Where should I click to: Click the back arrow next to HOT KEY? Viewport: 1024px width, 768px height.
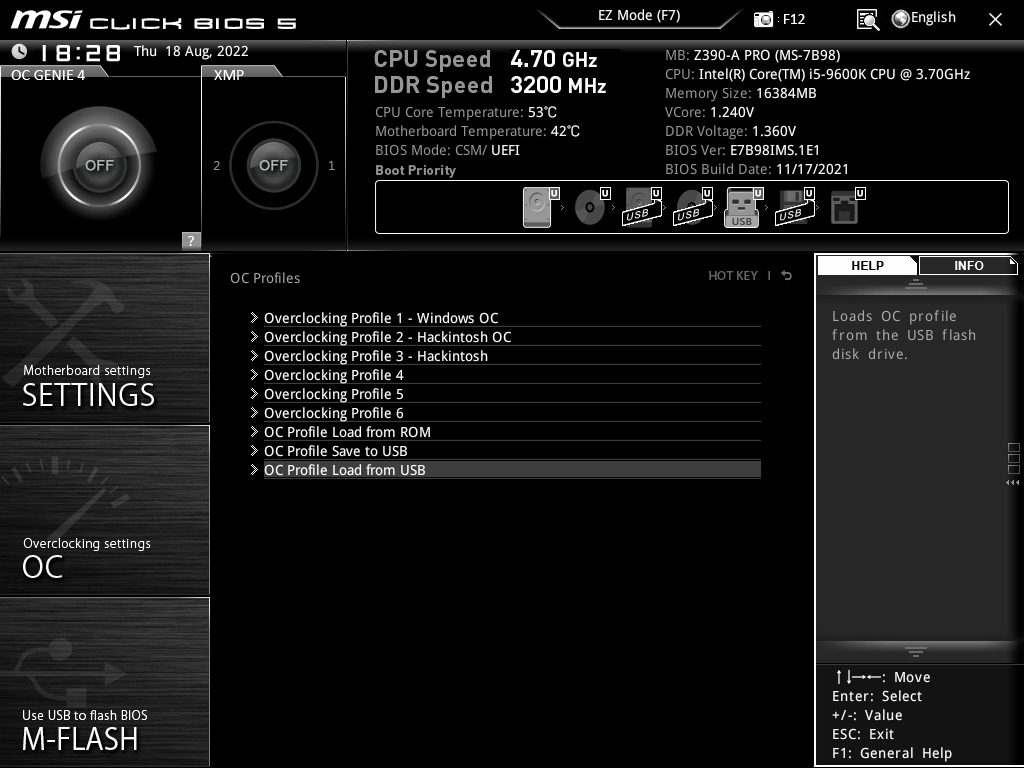(787, 276)
